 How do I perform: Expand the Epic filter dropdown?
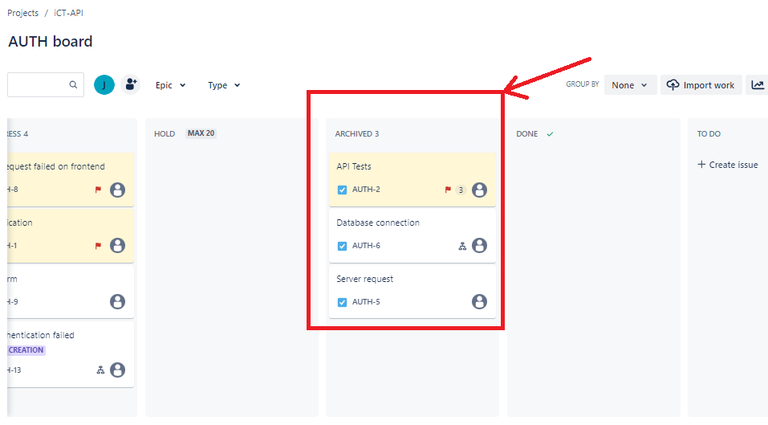(170, 85)
